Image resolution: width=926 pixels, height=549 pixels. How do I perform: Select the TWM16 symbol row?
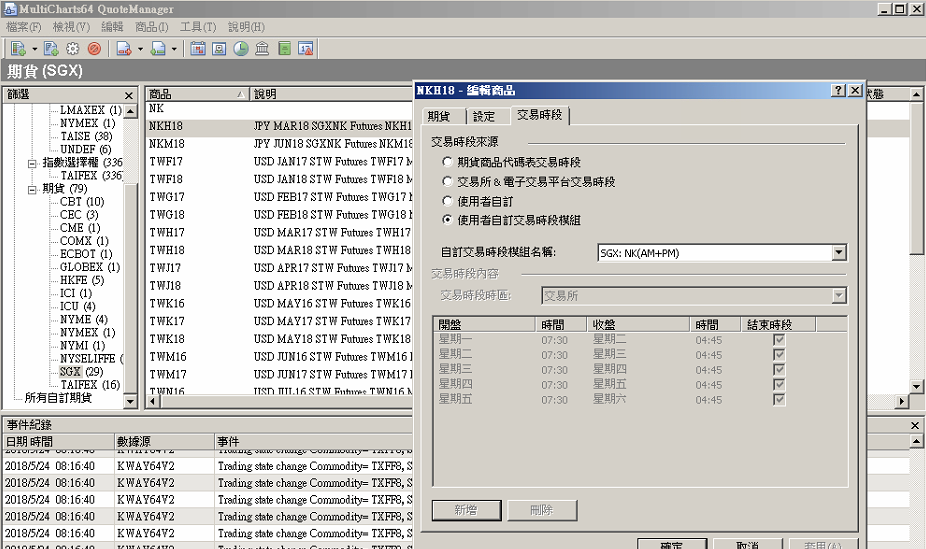(x=279, y=357)
